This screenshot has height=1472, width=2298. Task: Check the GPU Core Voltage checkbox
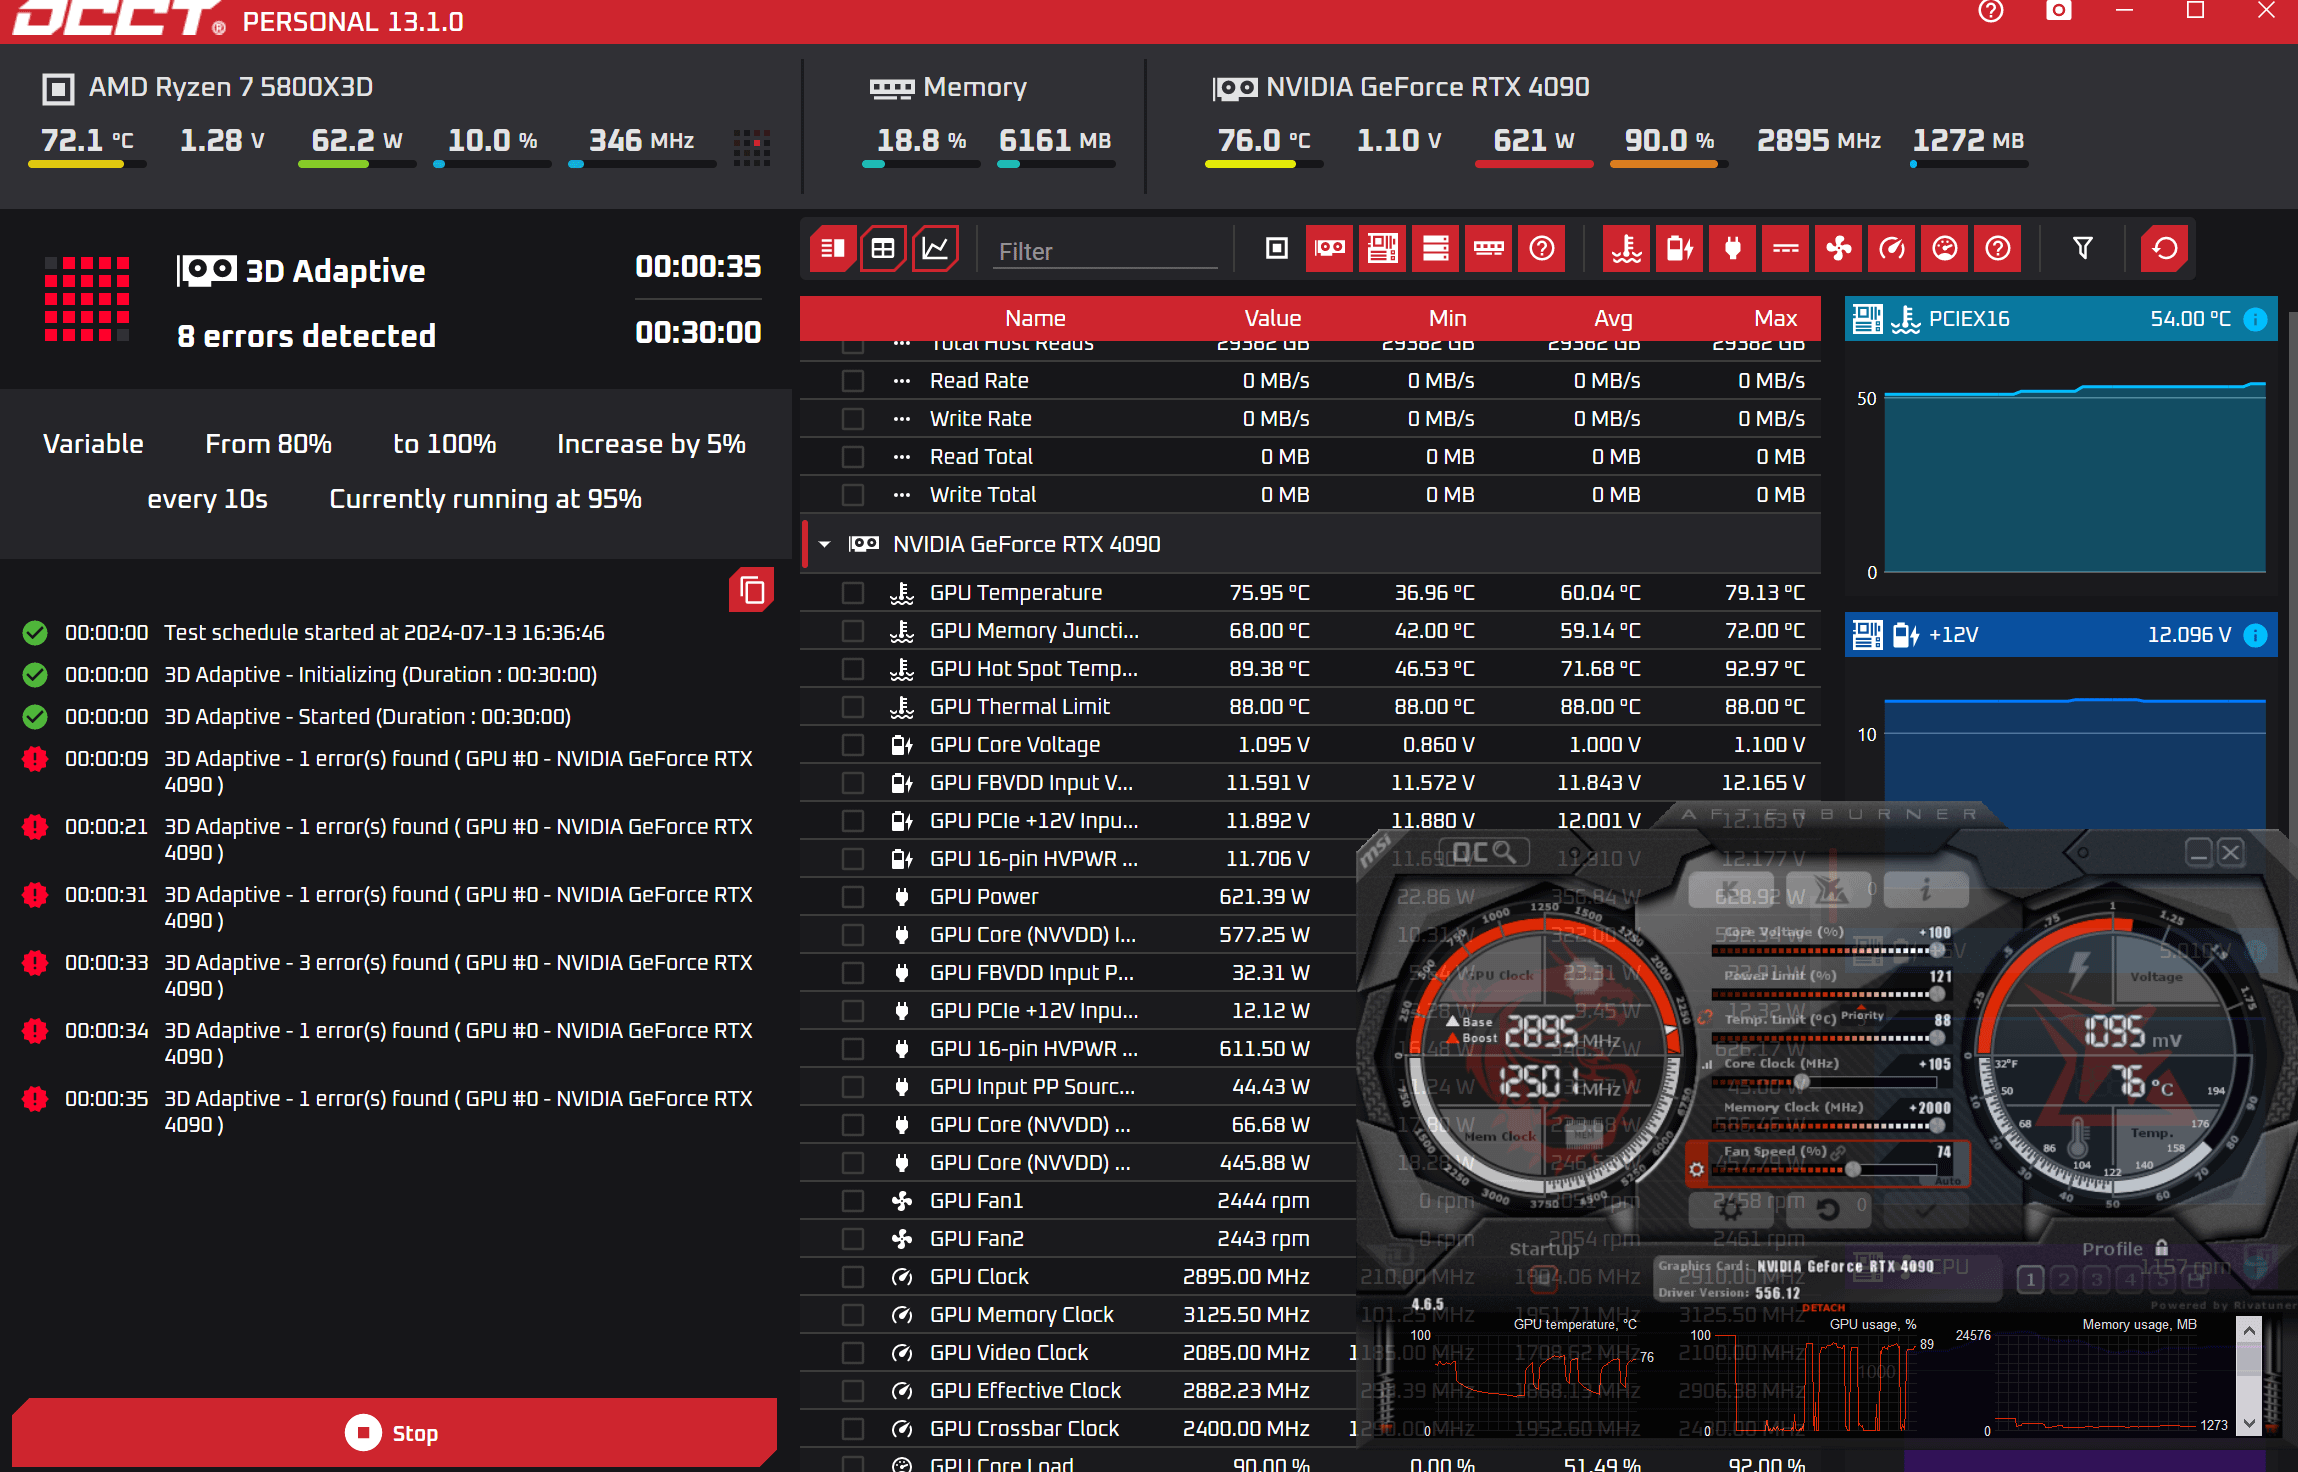(x=853, y=745)
